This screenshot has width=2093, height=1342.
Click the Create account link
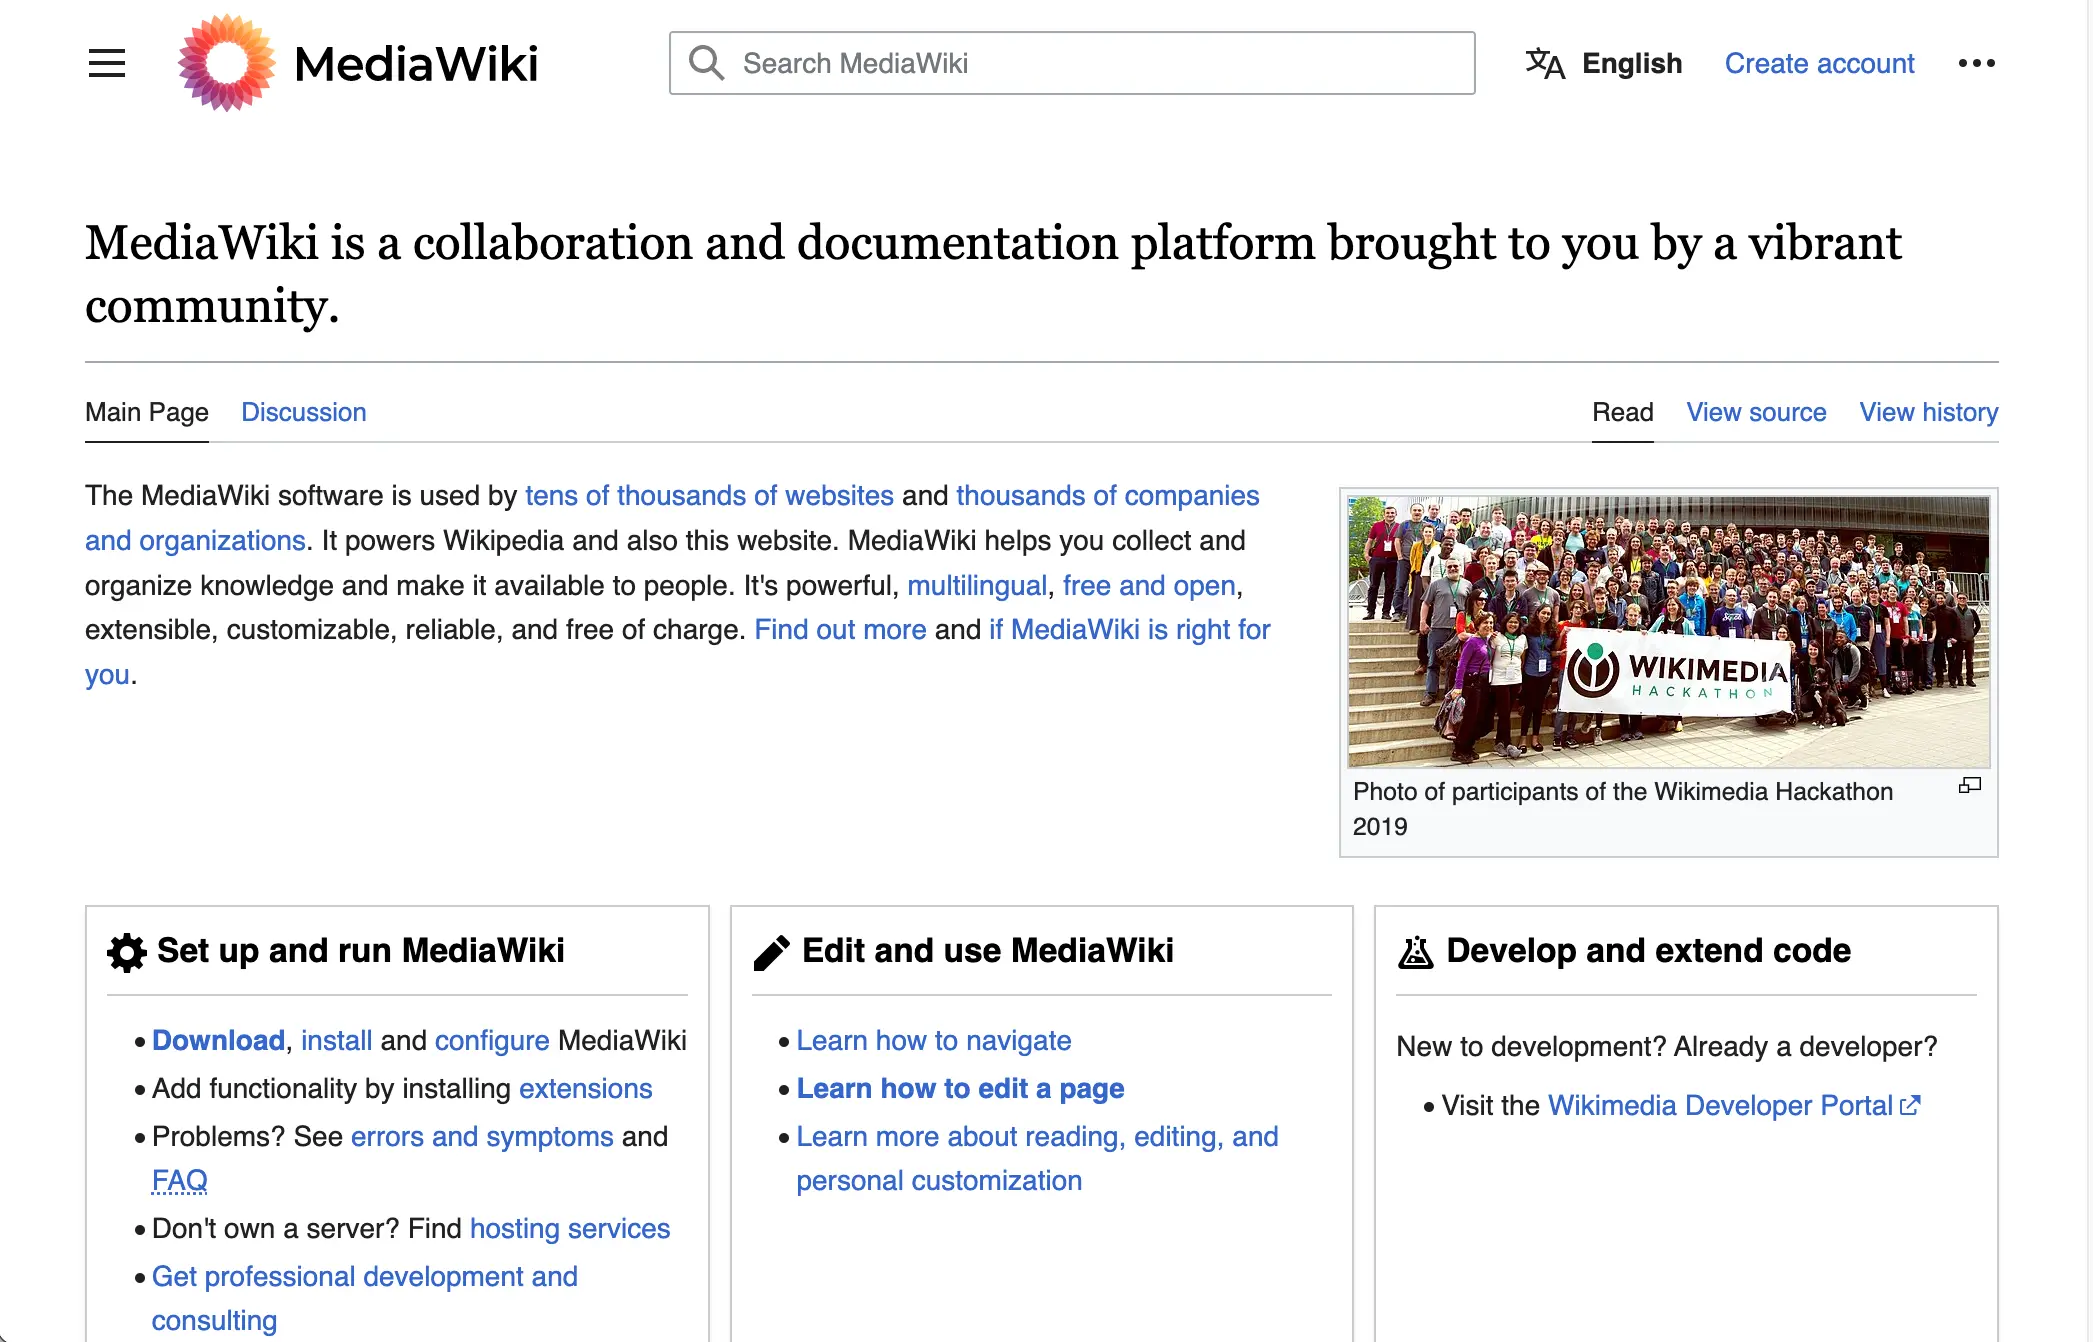[x=1819, y=64]
